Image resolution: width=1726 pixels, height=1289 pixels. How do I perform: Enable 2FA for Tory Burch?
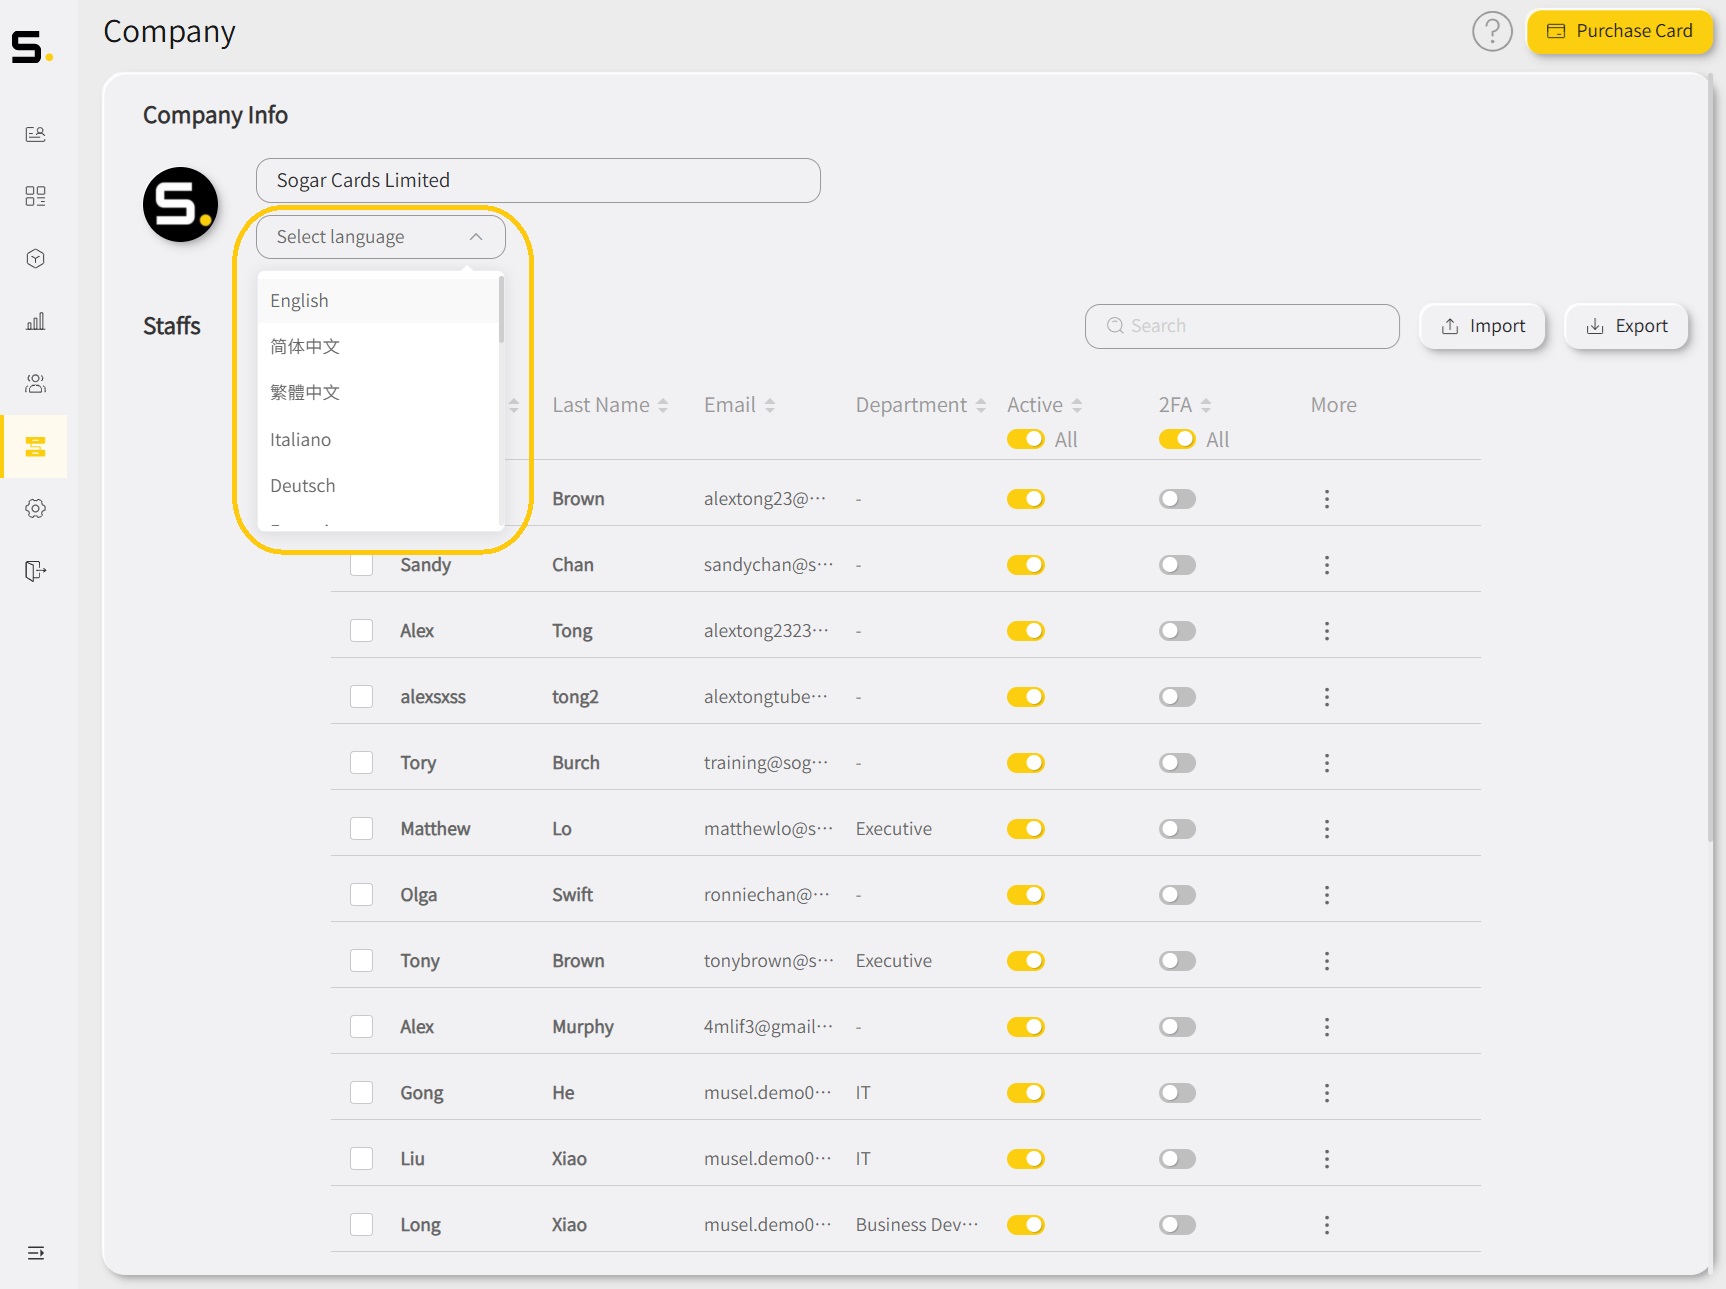coord(1177,763)
